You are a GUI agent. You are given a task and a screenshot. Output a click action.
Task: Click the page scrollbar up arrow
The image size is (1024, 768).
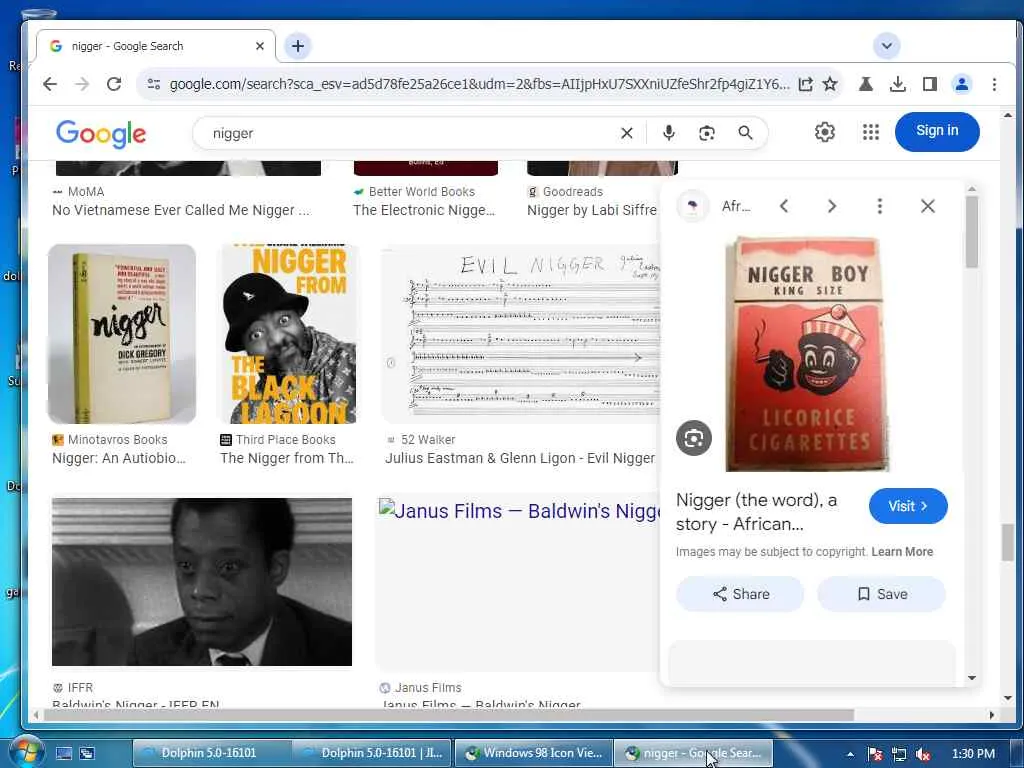pyautogui.click(x=1008, y=115)
